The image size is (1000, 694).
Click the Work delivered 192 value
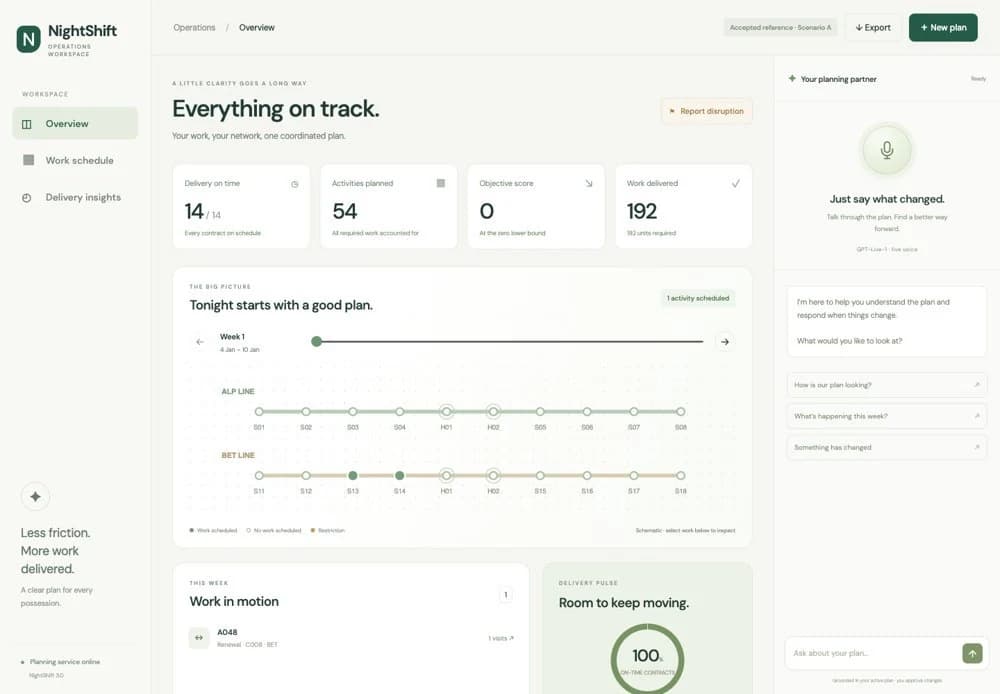(642, 211)
